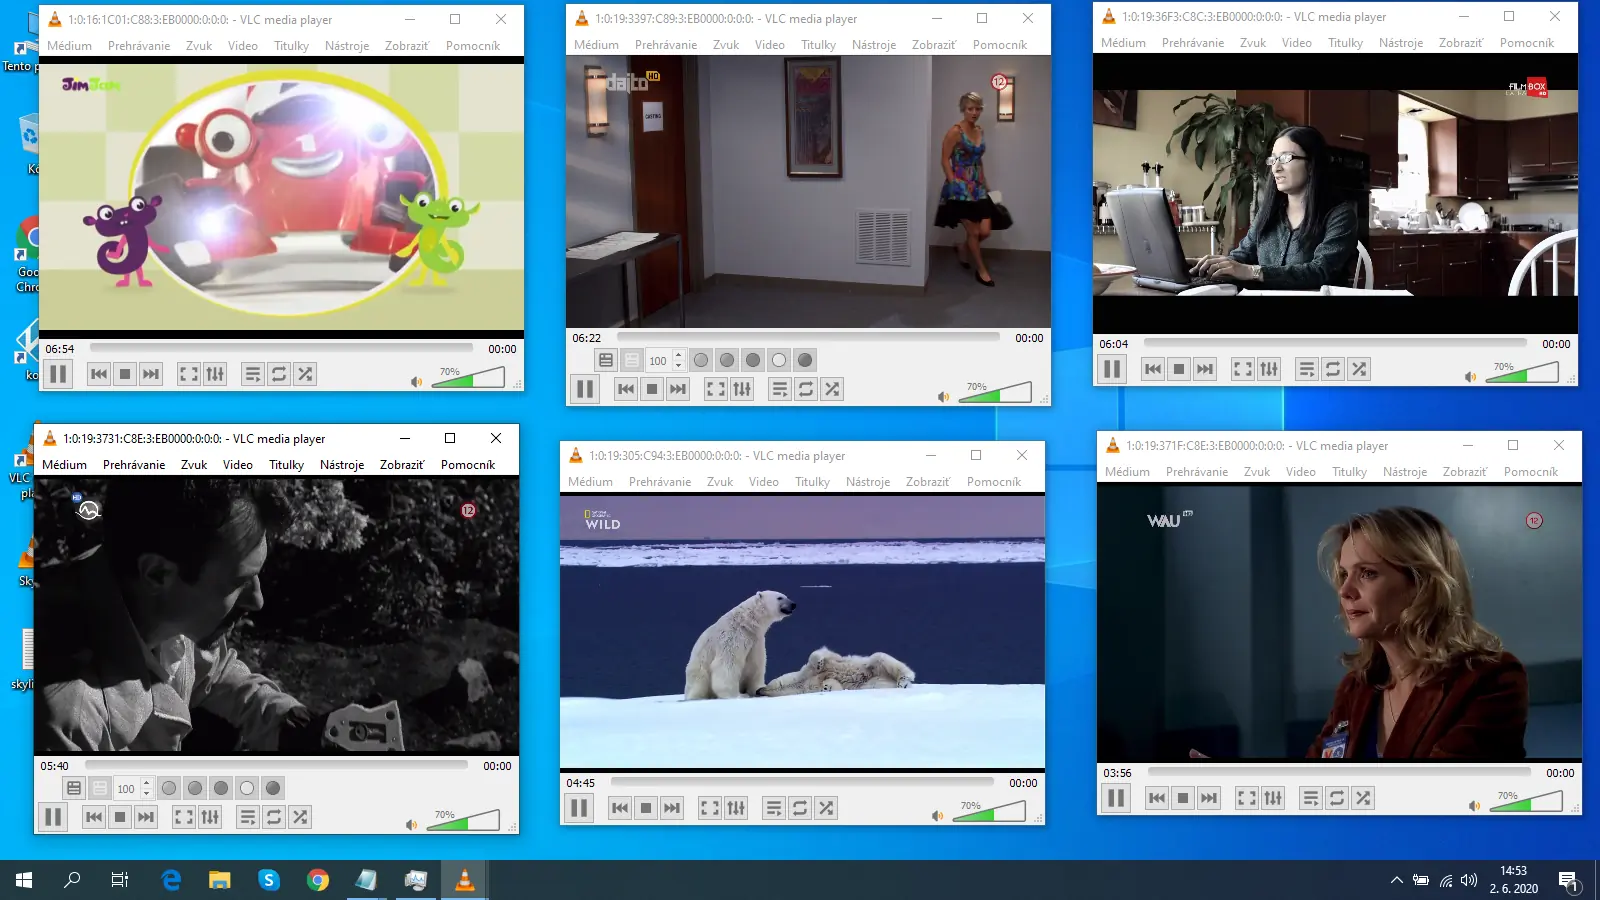Toggle fullscreen in the daito window
Viewport: 1600px width, 900px height.
[x=716, y=389]
